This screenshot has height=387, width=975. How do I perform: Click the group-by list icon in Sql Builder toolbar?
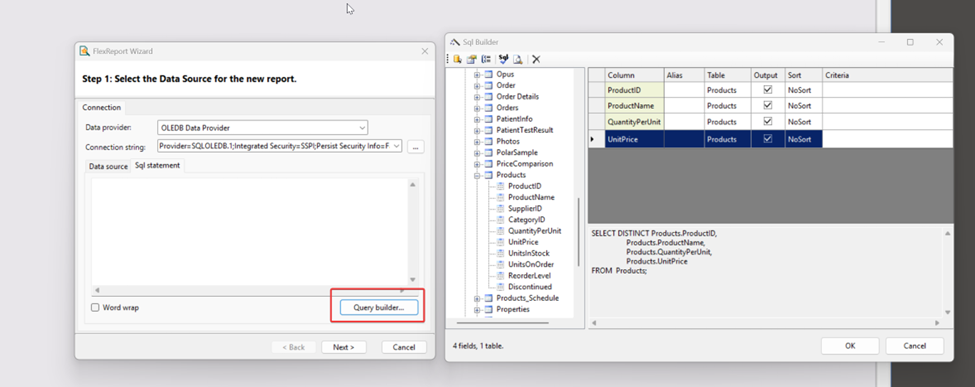click(x=486, y=59)
